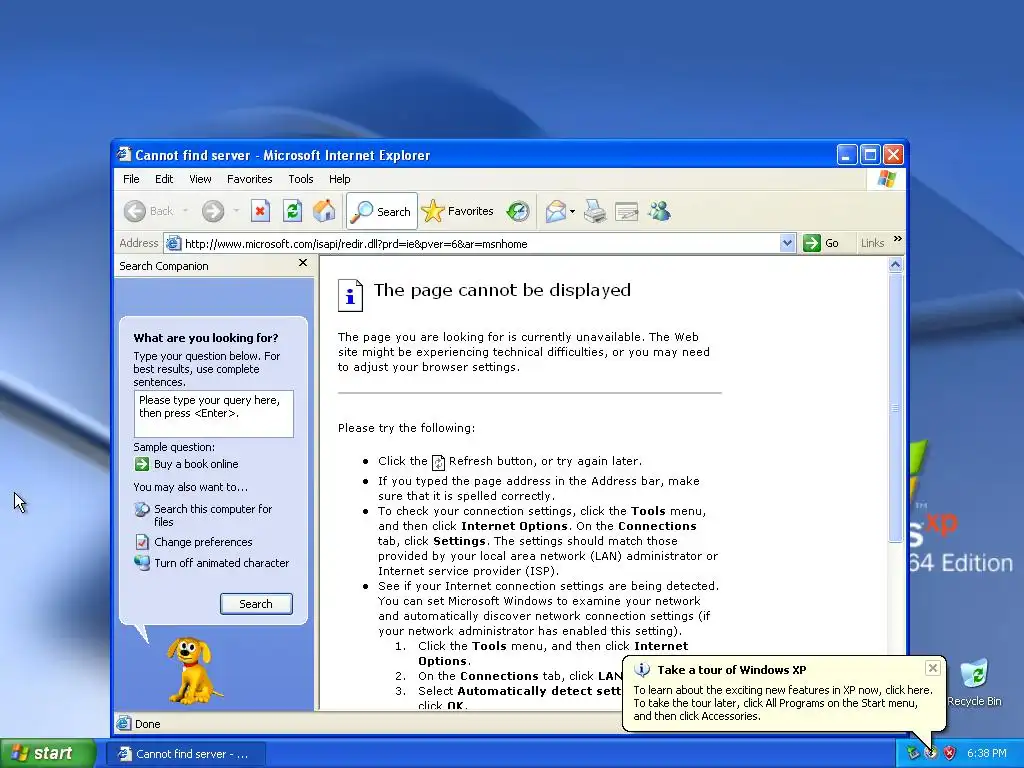Open the Back button history dropdown

[x=185, y=211]
